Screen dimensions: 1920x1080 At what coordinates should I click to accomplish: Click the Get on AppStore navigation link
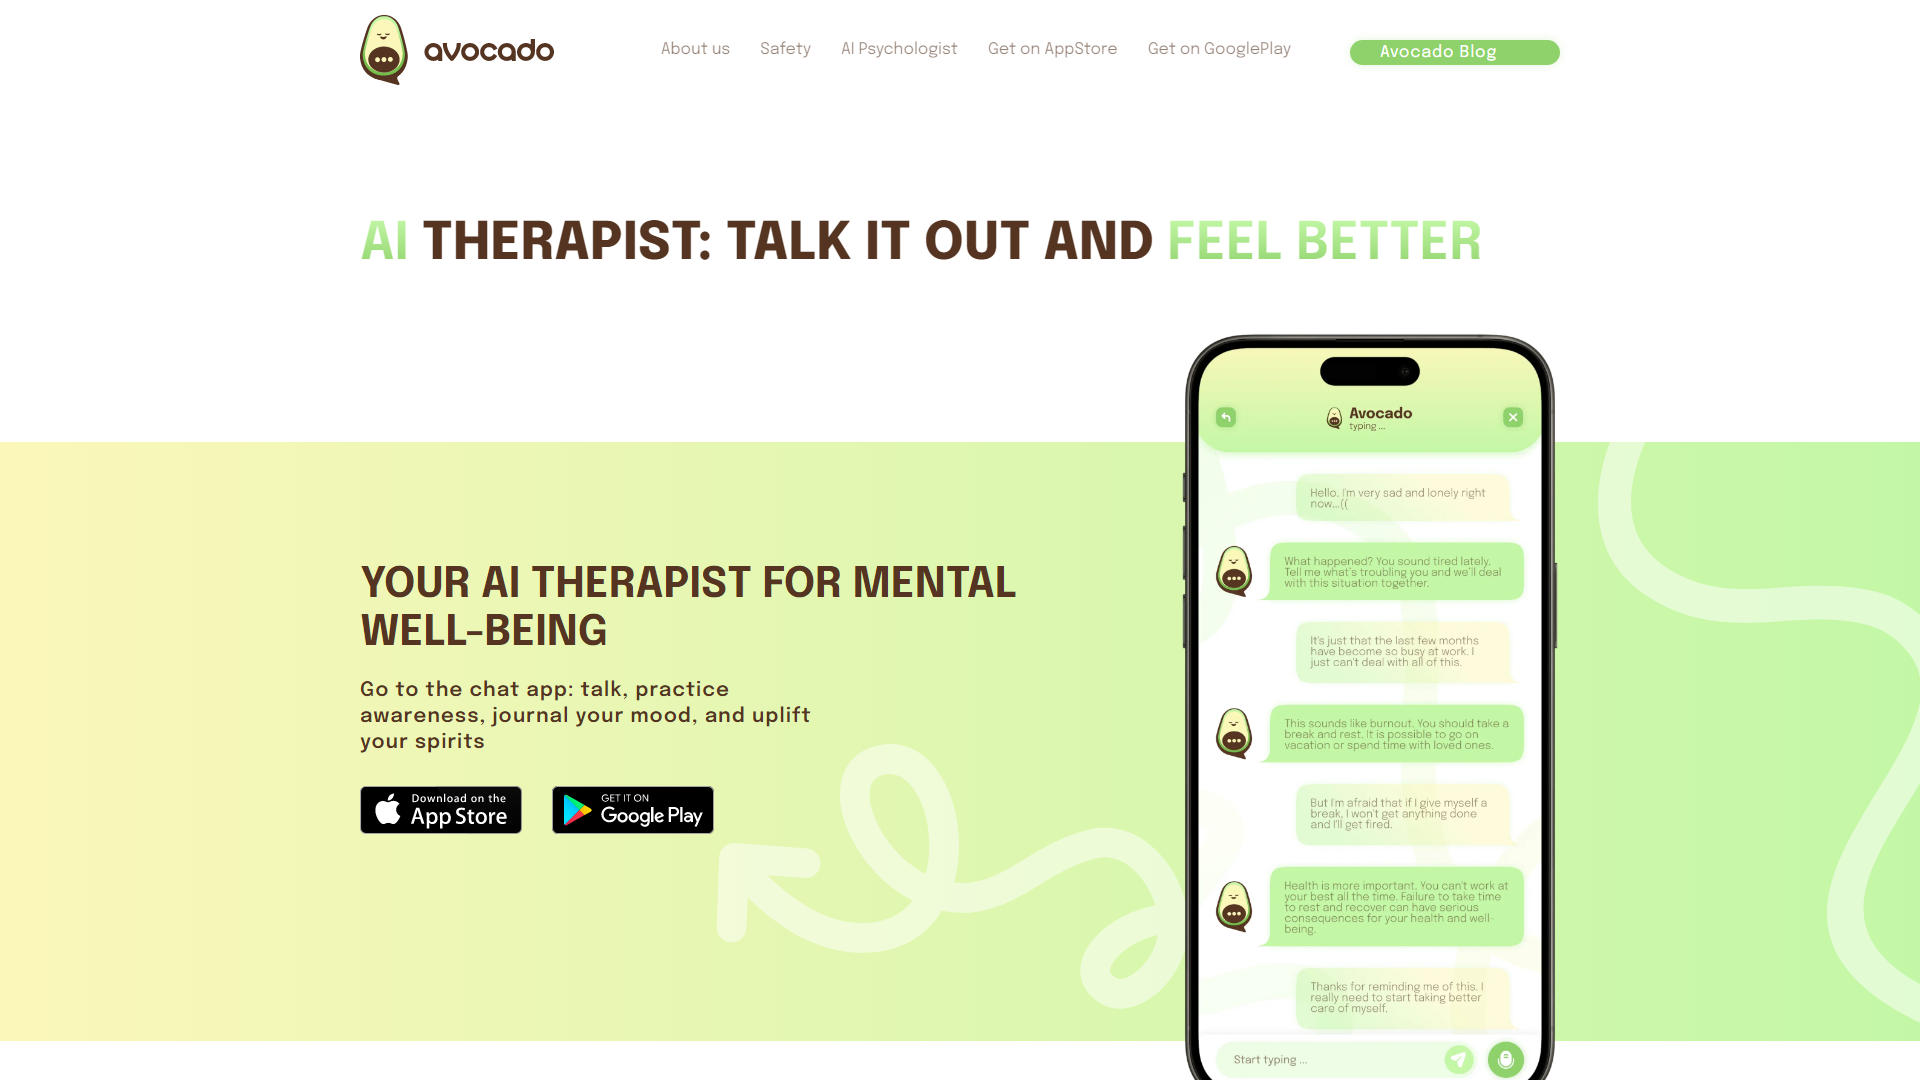pyautogui.click(x=1051, y=49)
